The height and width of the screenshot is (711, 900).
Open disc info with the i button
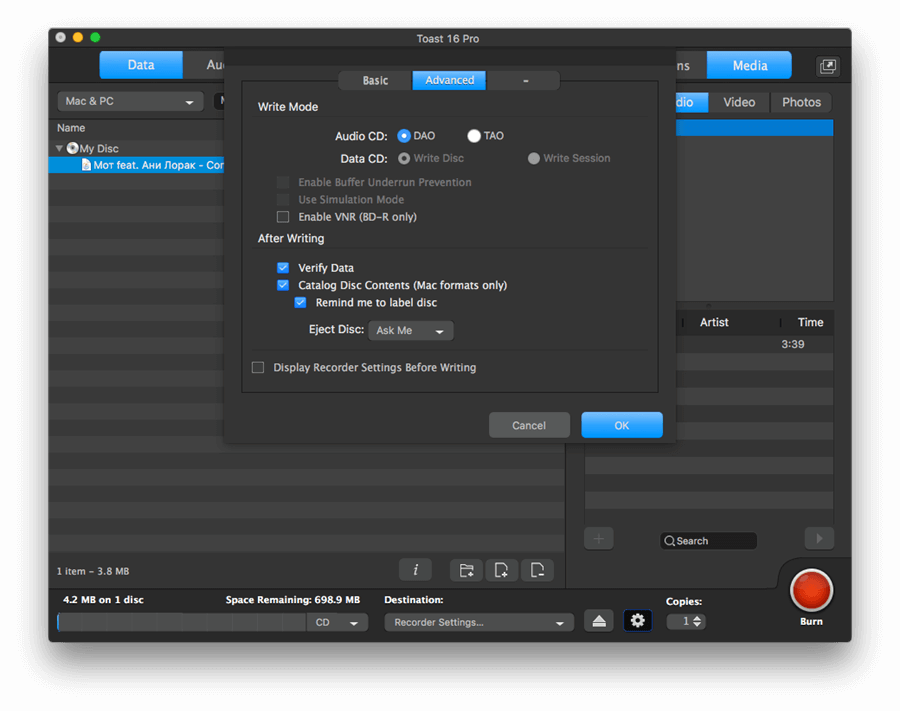415,570
